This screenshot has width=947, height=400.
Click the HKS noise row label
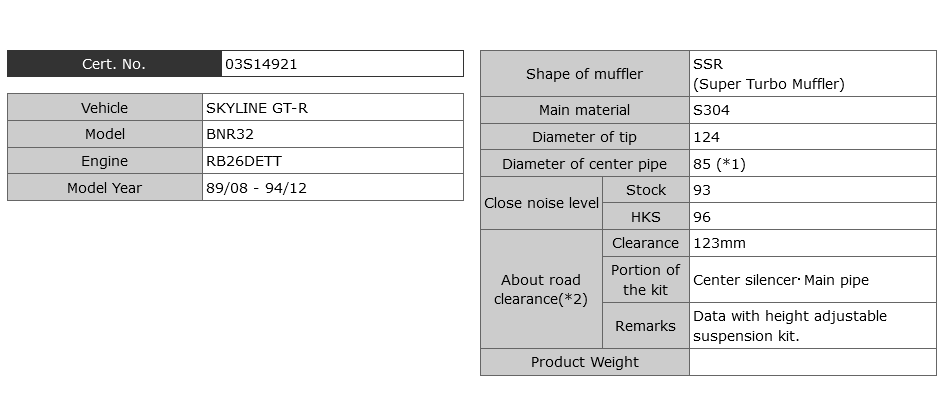click(x=645, y=217)
